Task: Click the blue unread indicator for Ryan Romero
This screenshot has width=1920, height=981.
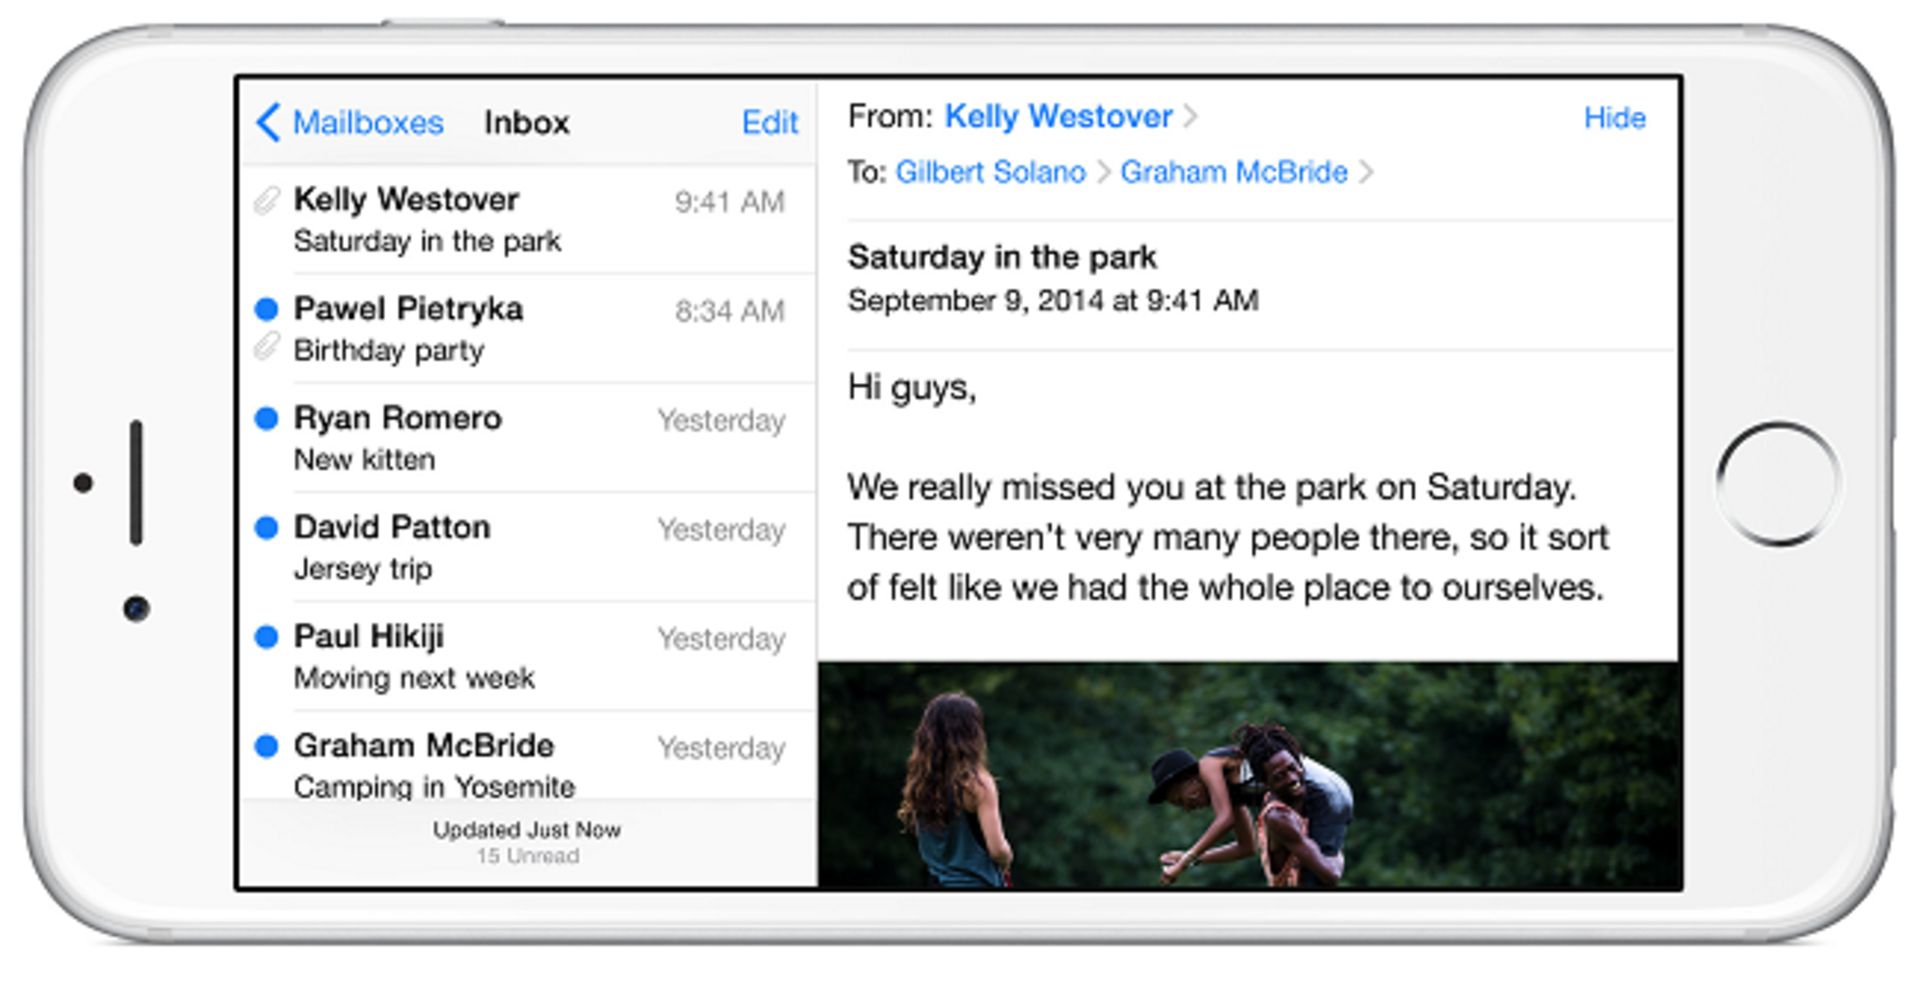Action: [x=266, y=419]
